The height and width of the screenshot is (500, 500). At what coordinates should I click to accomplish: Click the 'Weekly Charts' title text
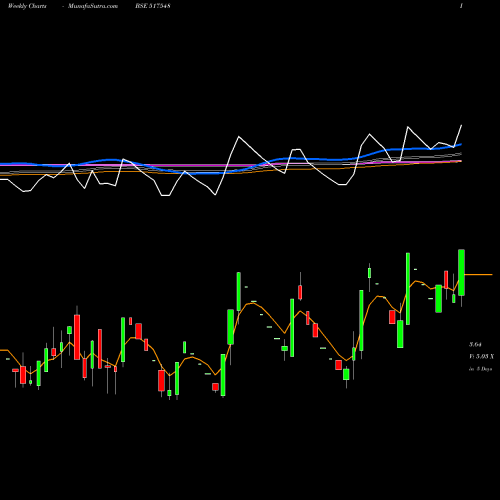27,6
